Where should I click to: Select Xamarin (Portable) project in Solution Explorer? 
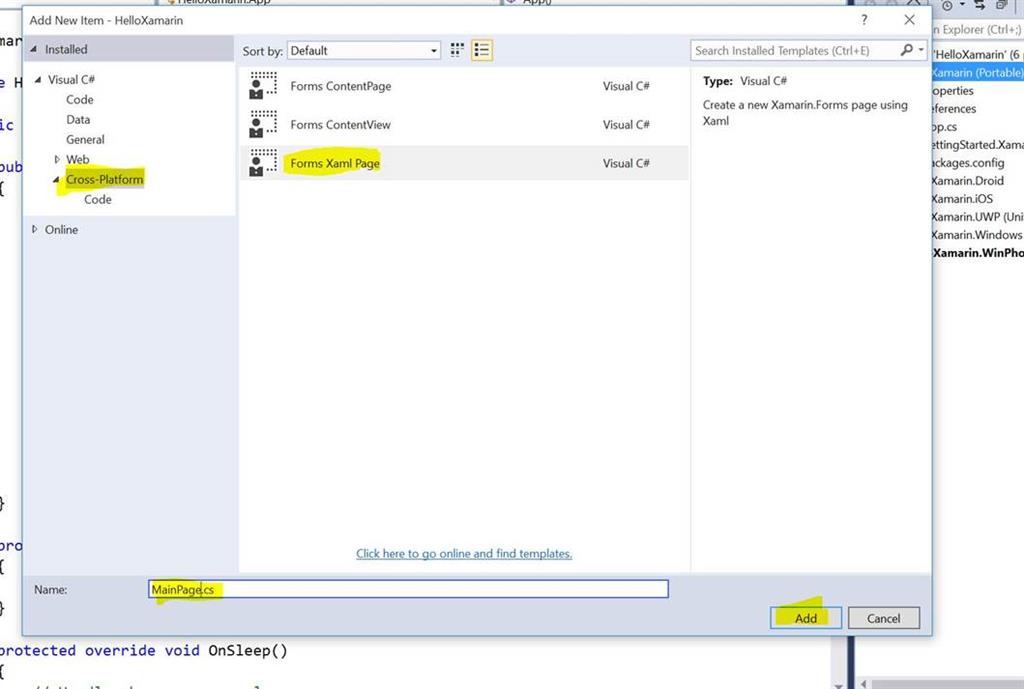pyautogui.click(x=977, y=72)
